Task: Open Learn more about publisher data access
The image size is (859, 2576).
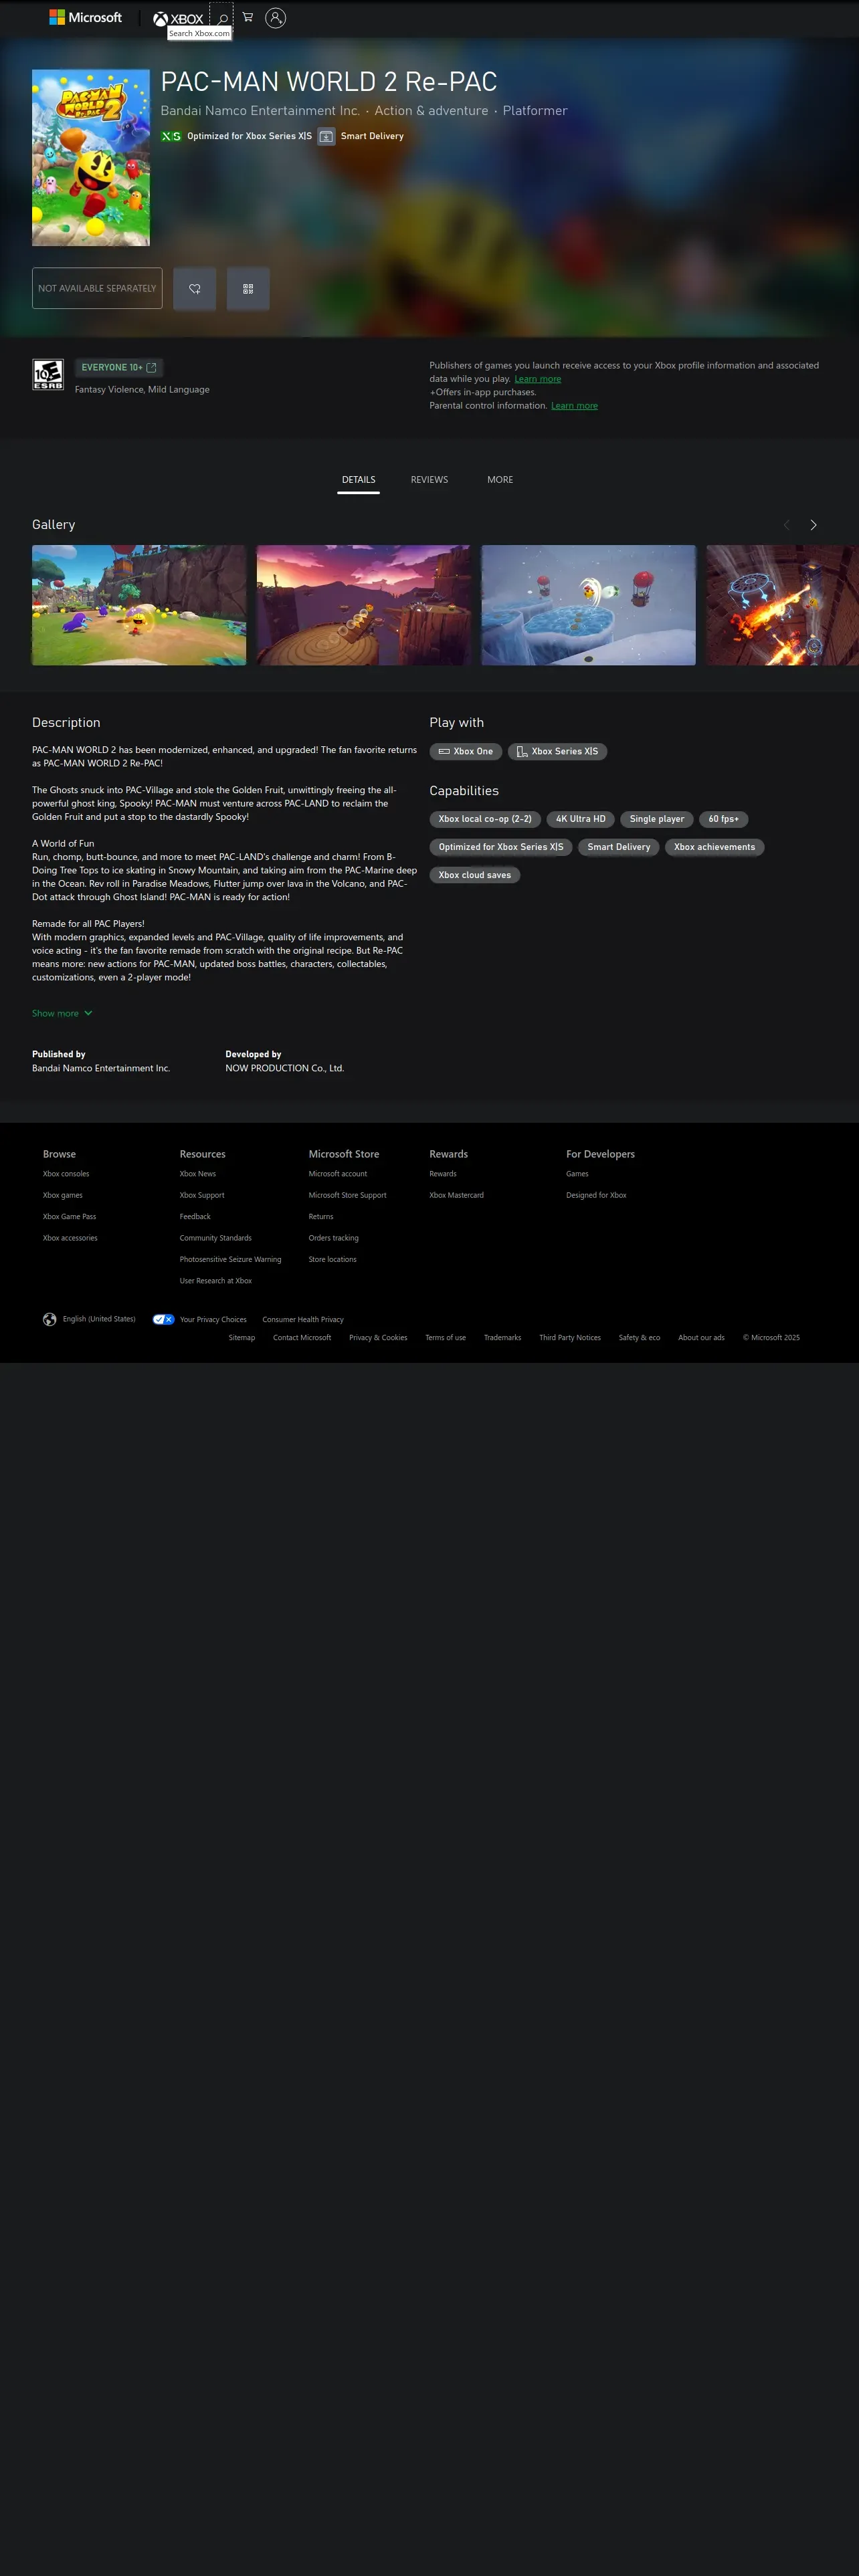Action: pyautogui.click(x=538, y=379)
